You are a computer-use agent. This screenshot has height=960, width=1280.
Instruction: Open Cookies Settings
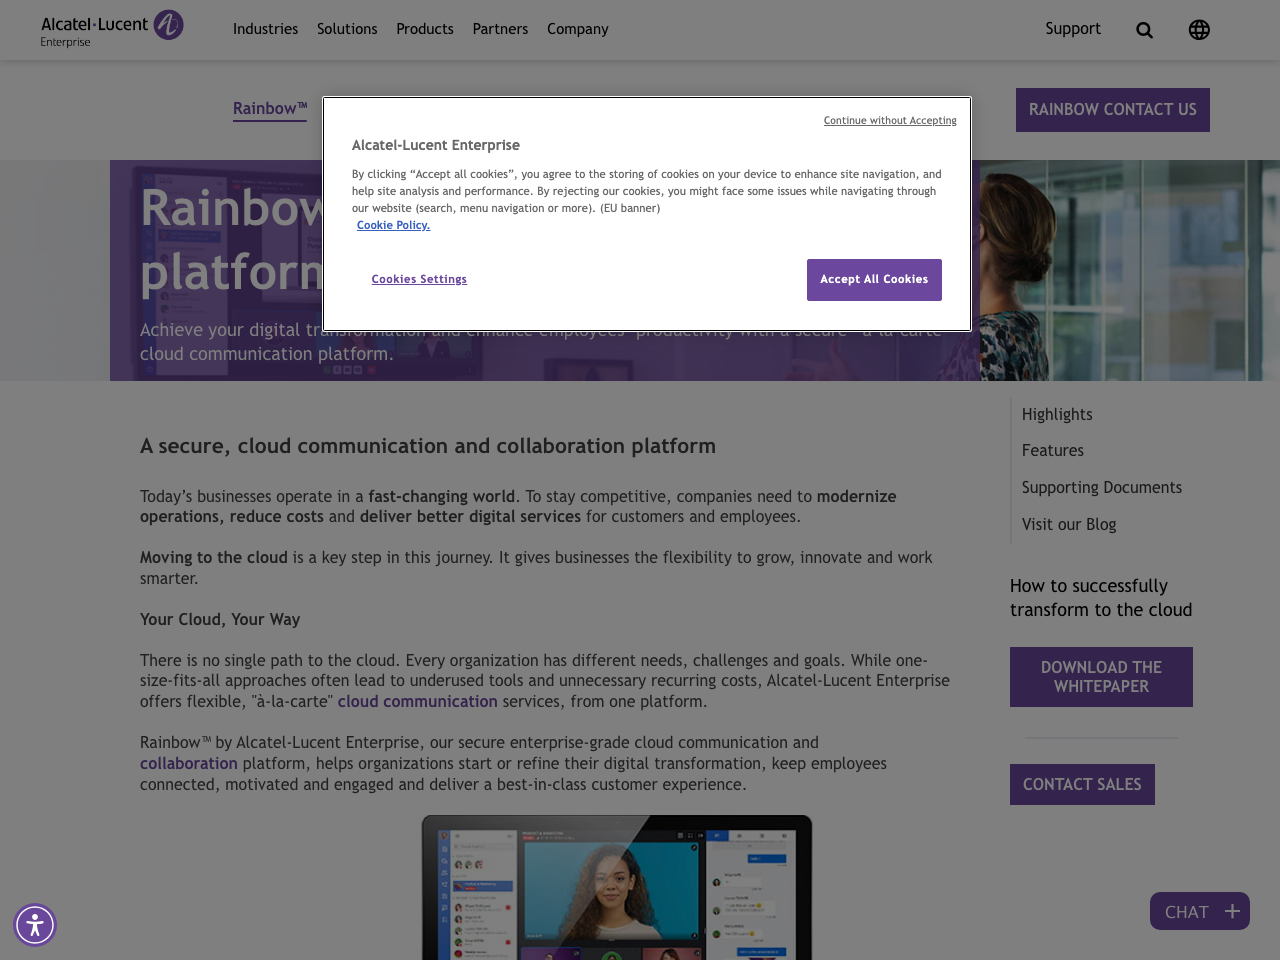point(419,279)
